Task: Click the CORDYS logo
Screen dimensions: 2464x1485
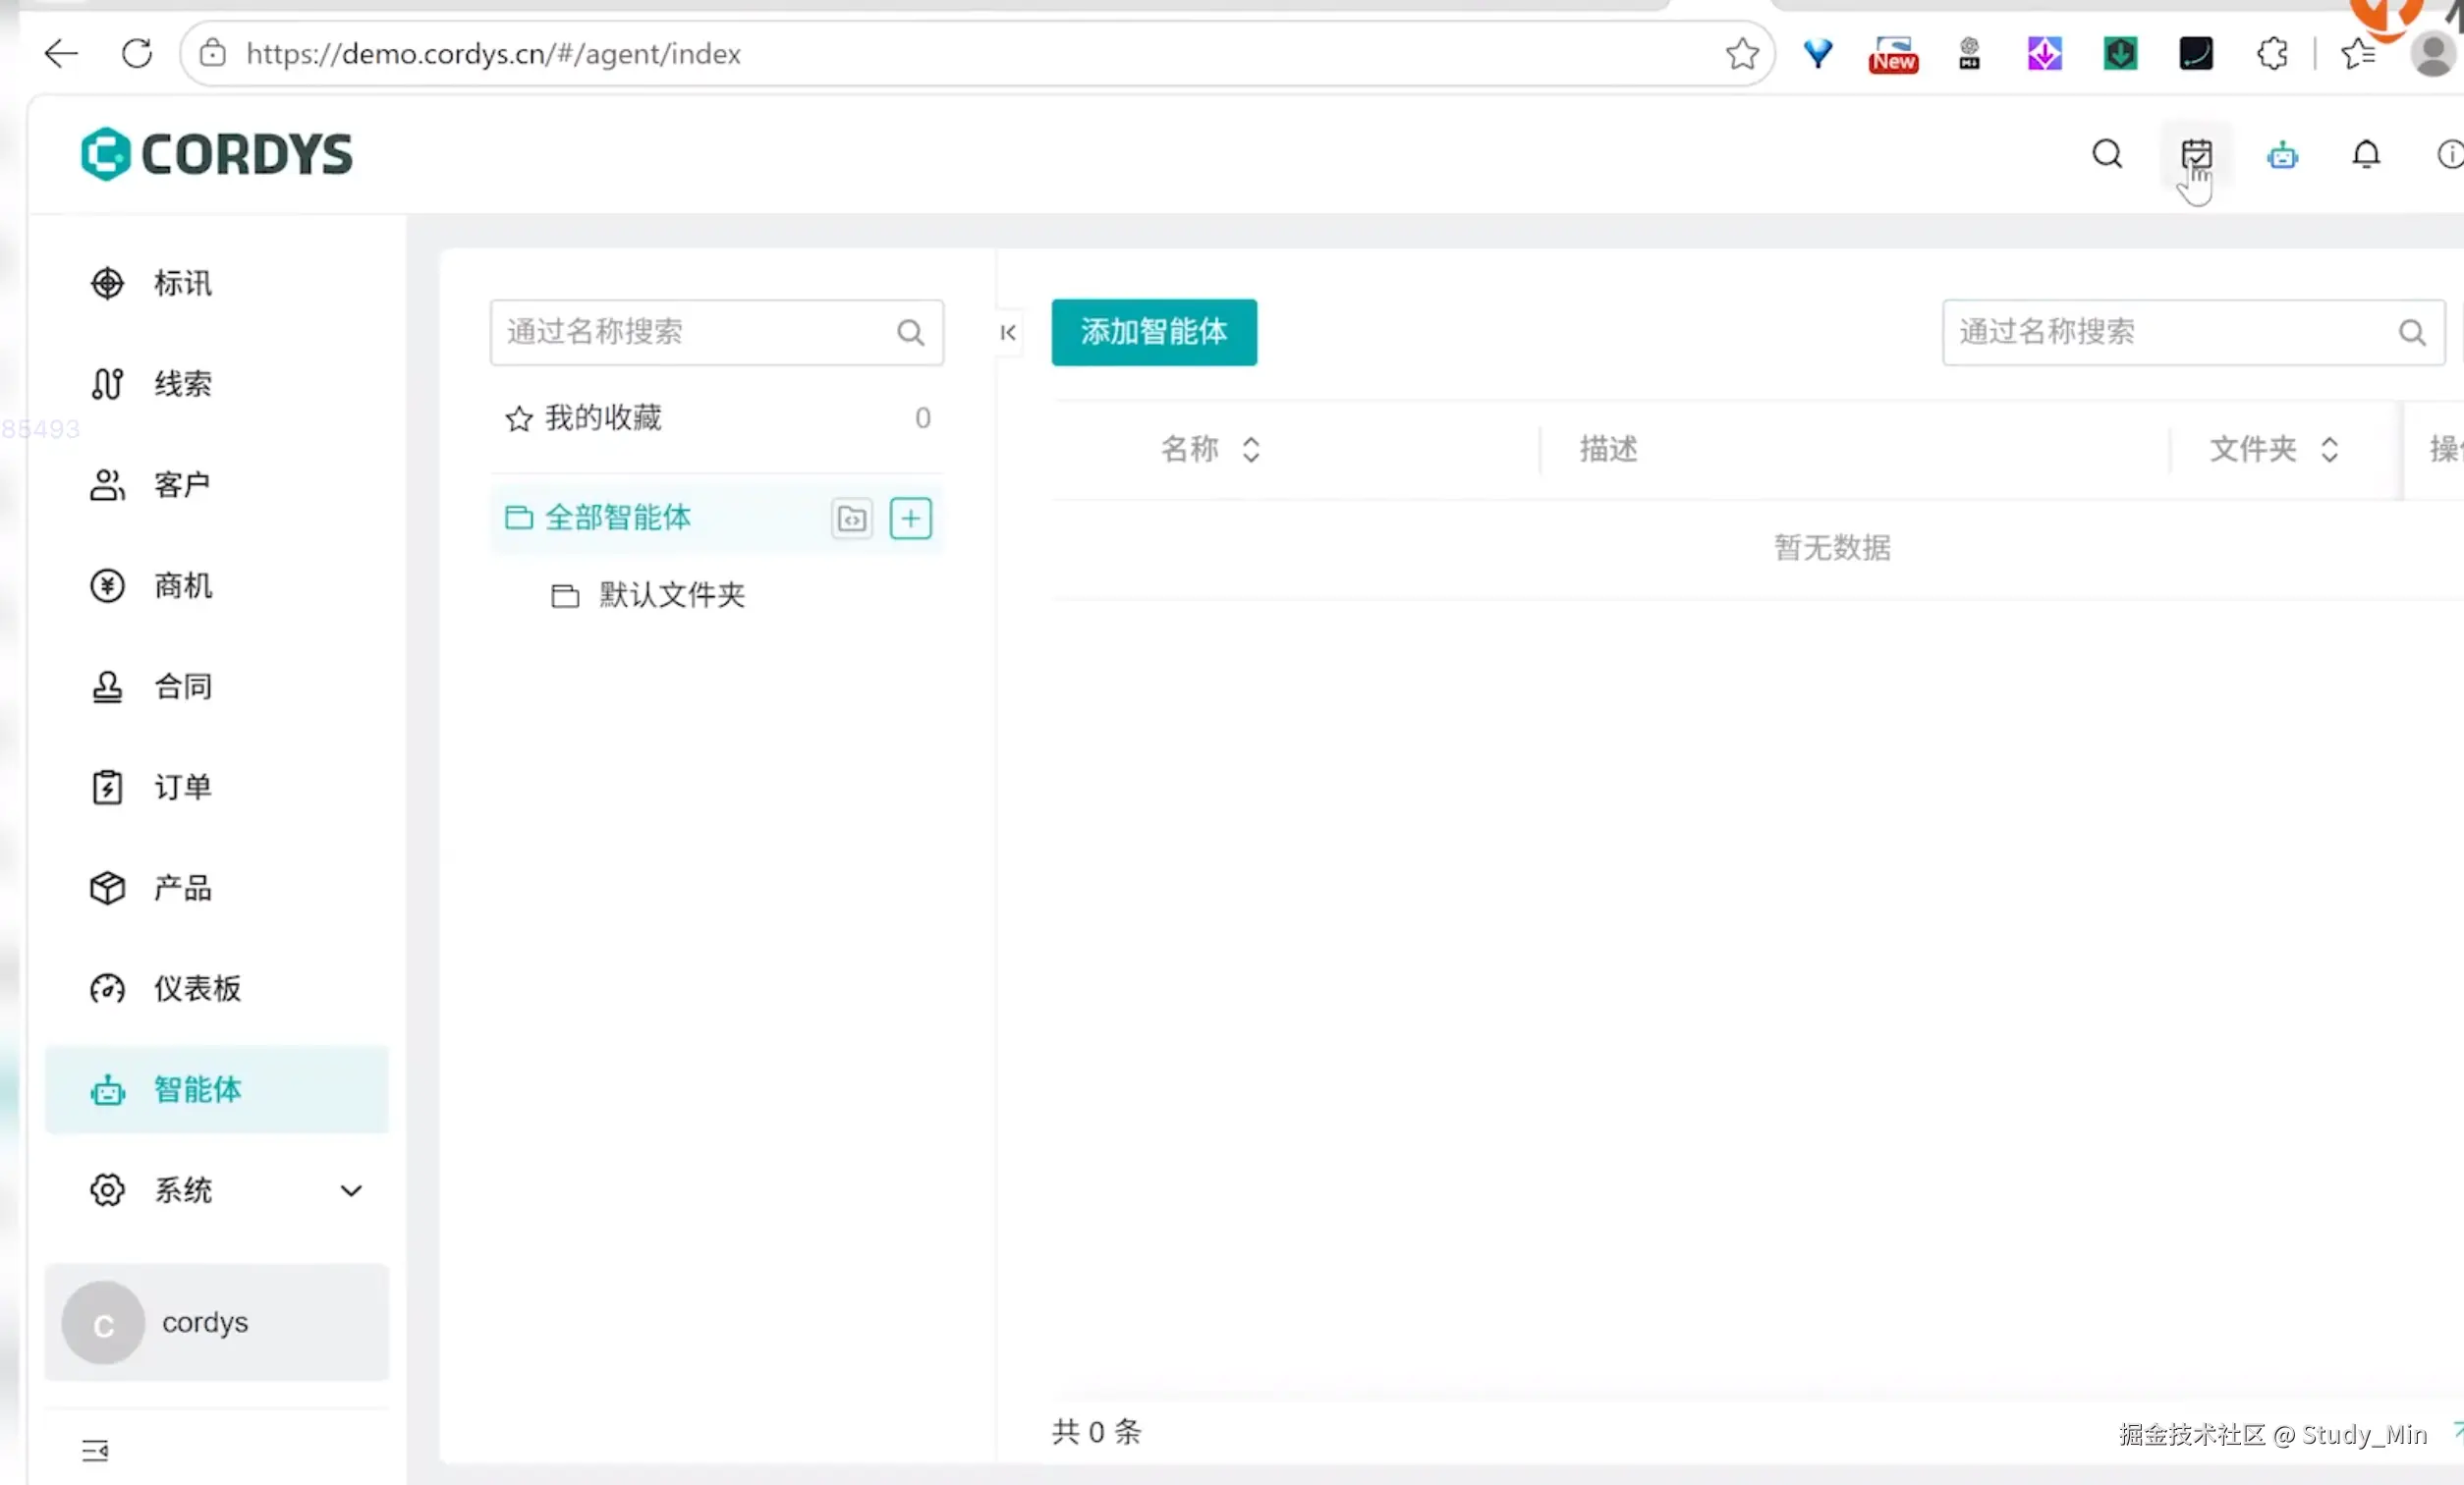Action: click(x=217, y=154)
